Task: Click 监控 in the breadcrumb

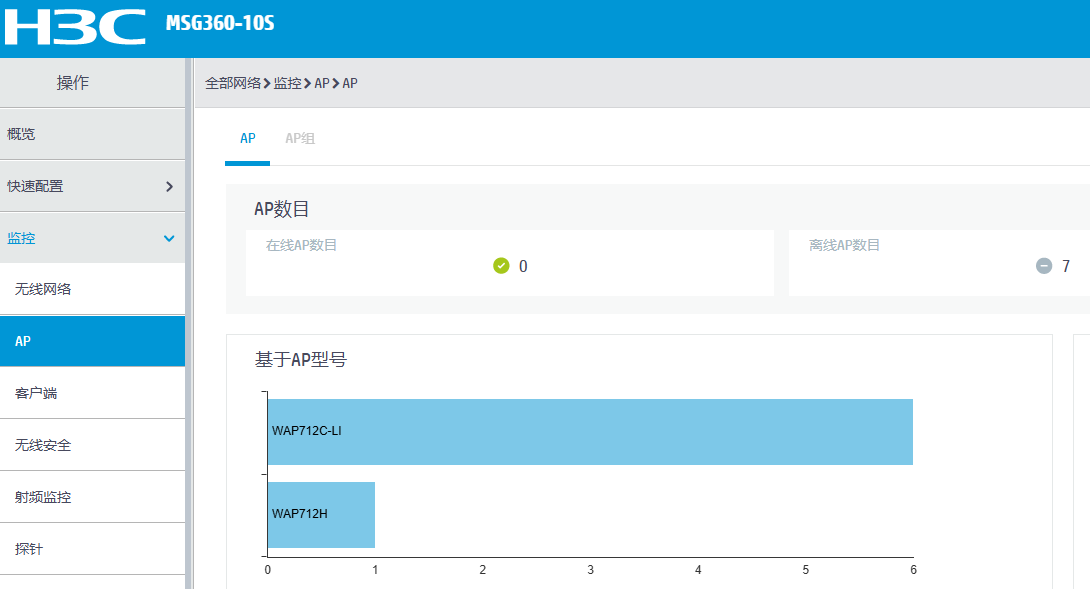Action: pos(287,83)
